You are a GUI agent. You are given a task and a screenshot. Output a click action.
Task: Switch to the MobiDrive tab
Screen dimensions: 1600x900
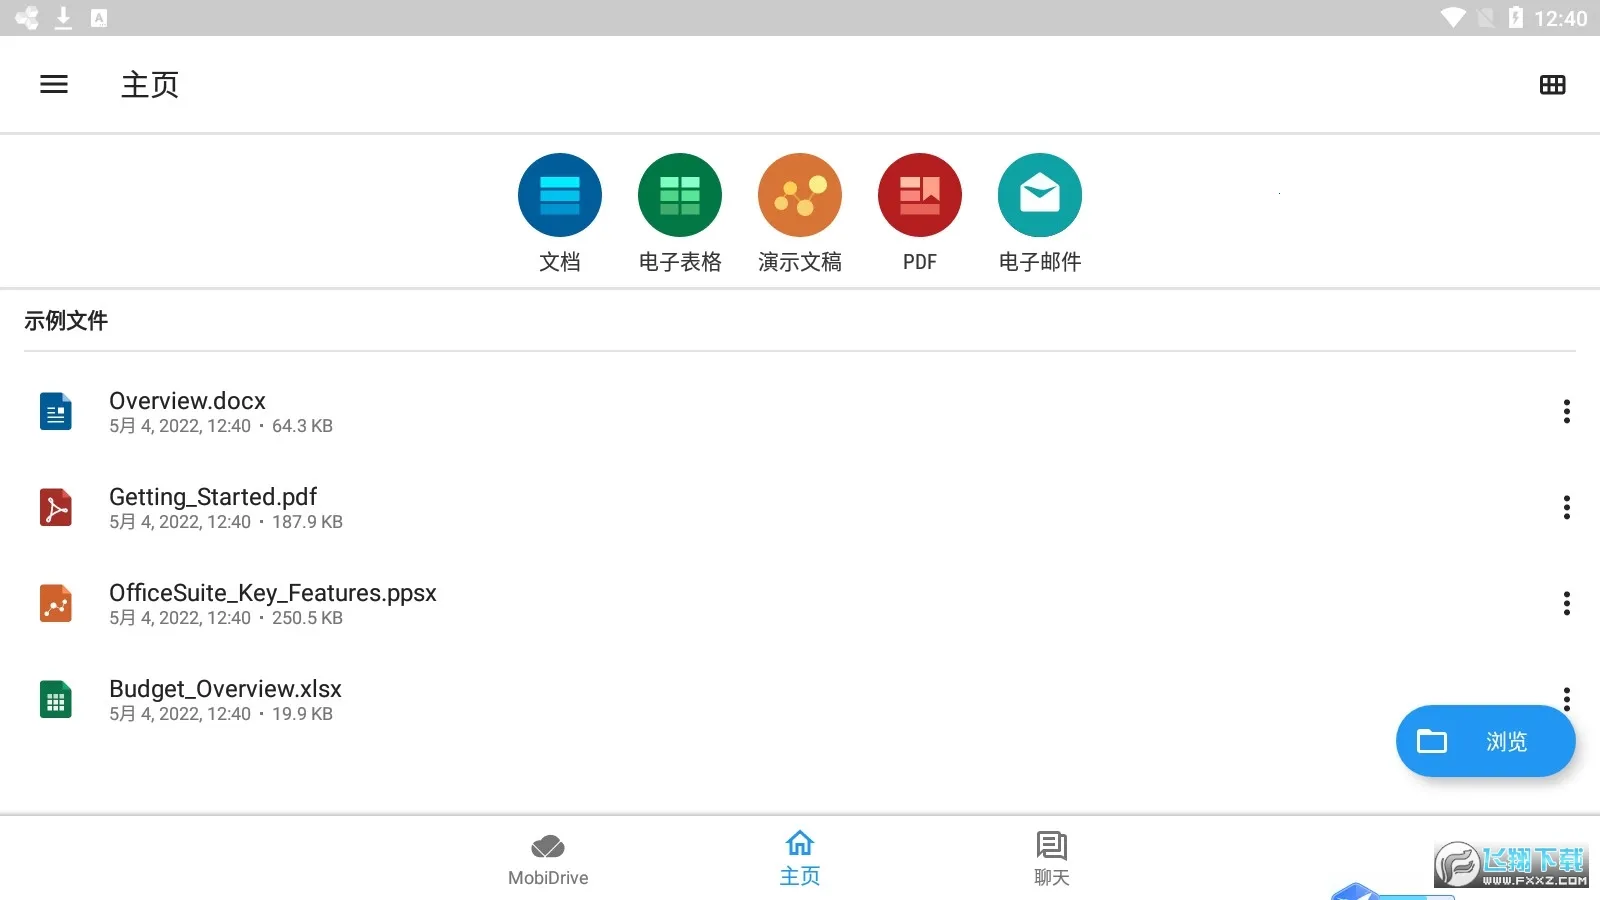[547, 857]
